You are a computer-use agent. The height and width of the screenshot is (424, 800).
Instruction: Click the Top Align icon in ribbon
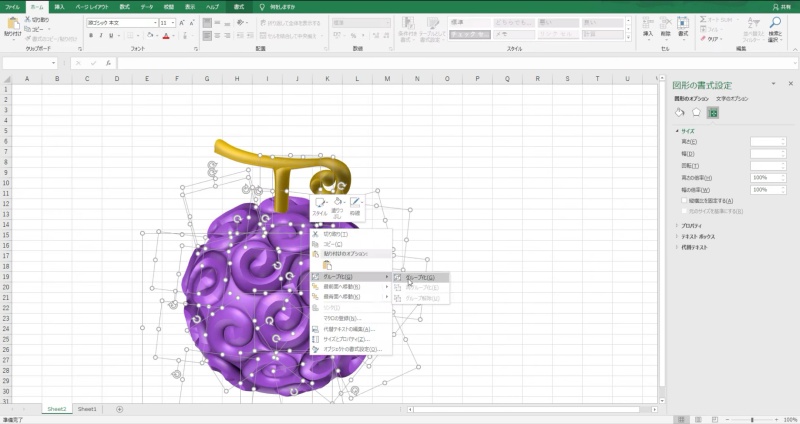(x=207, y=23)
